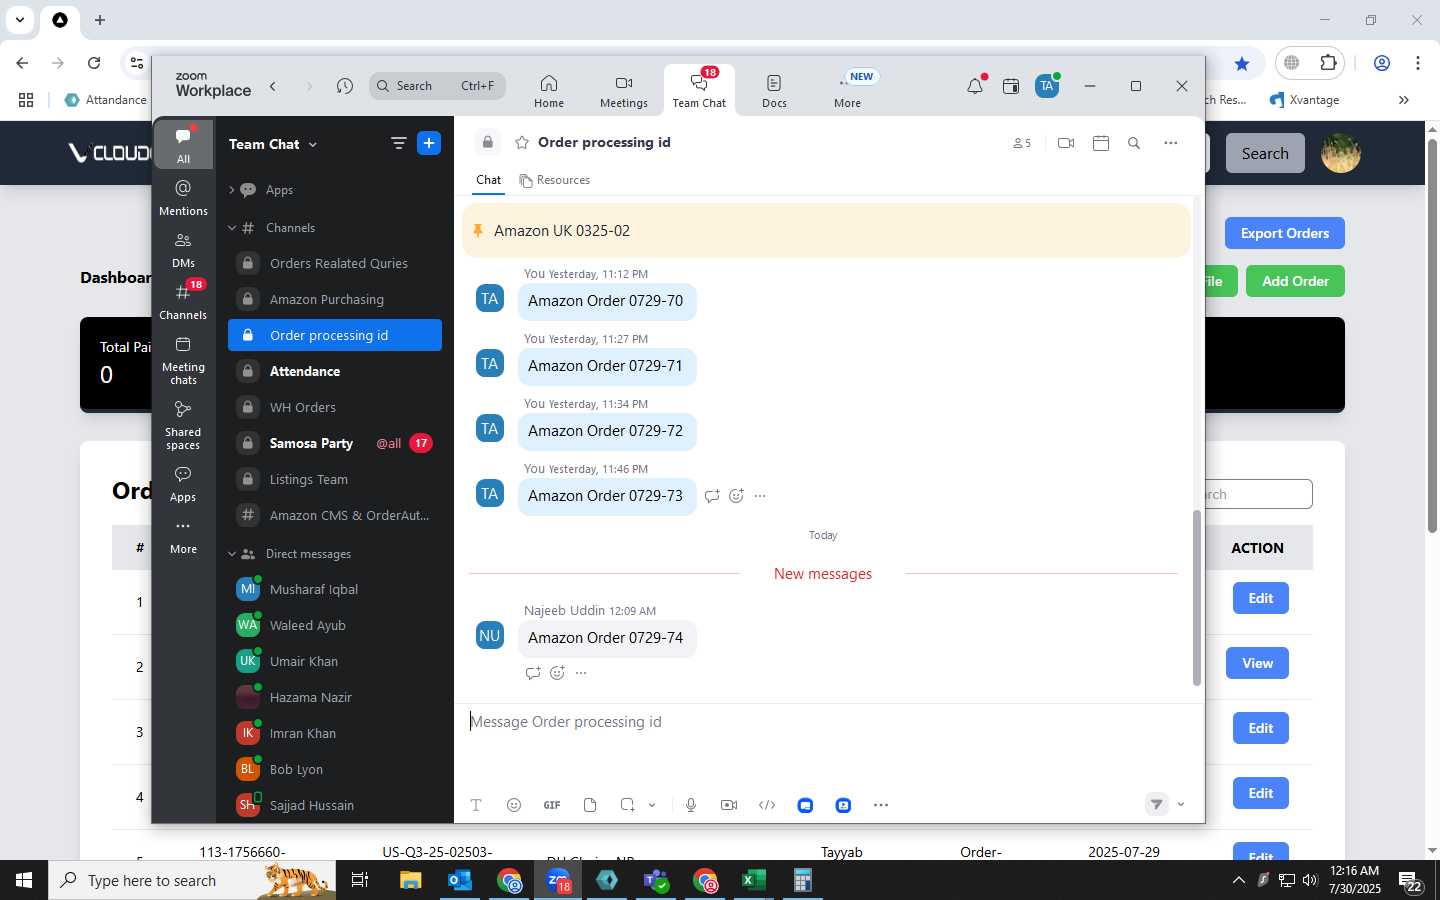Open the Samosa Party channel
The height and width of the screenshot is (900, 1440).
tap(335, 443)
